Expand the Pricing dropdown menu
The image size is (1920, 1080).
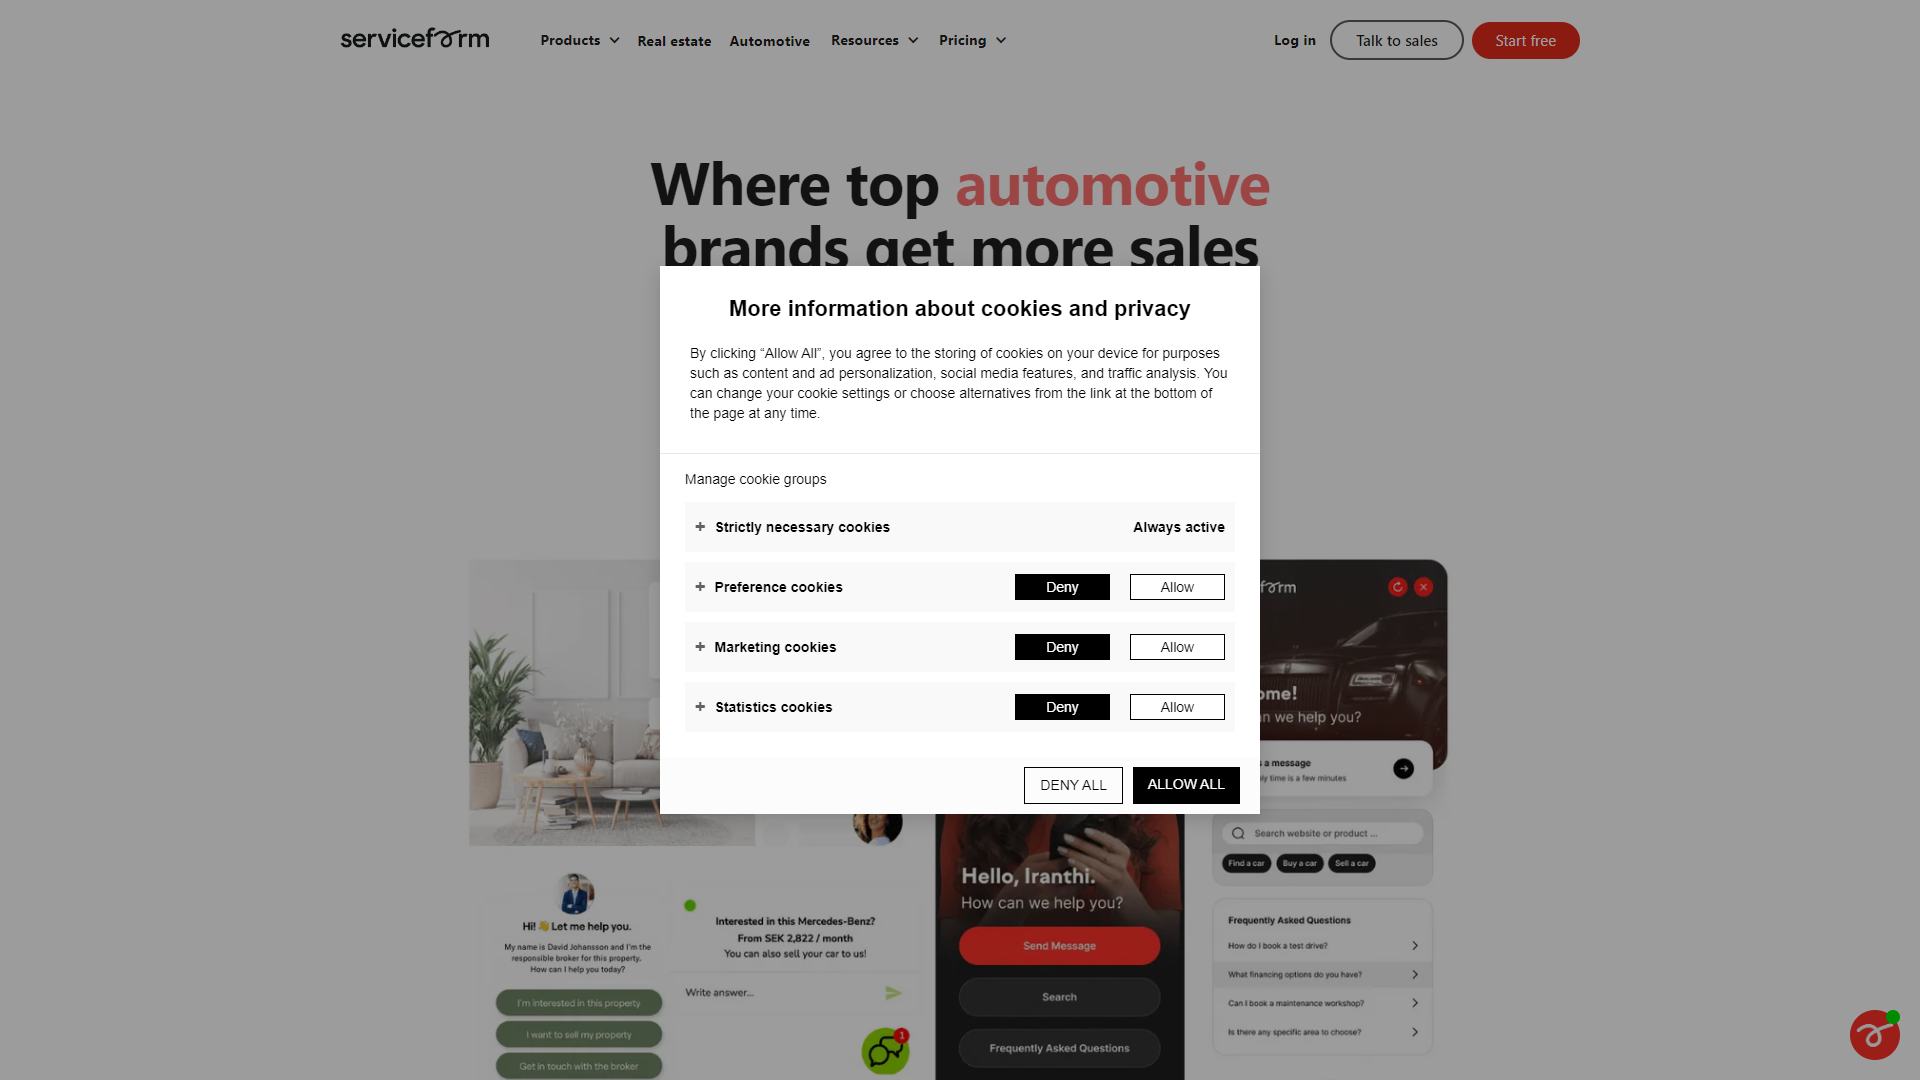pos(972,40)
